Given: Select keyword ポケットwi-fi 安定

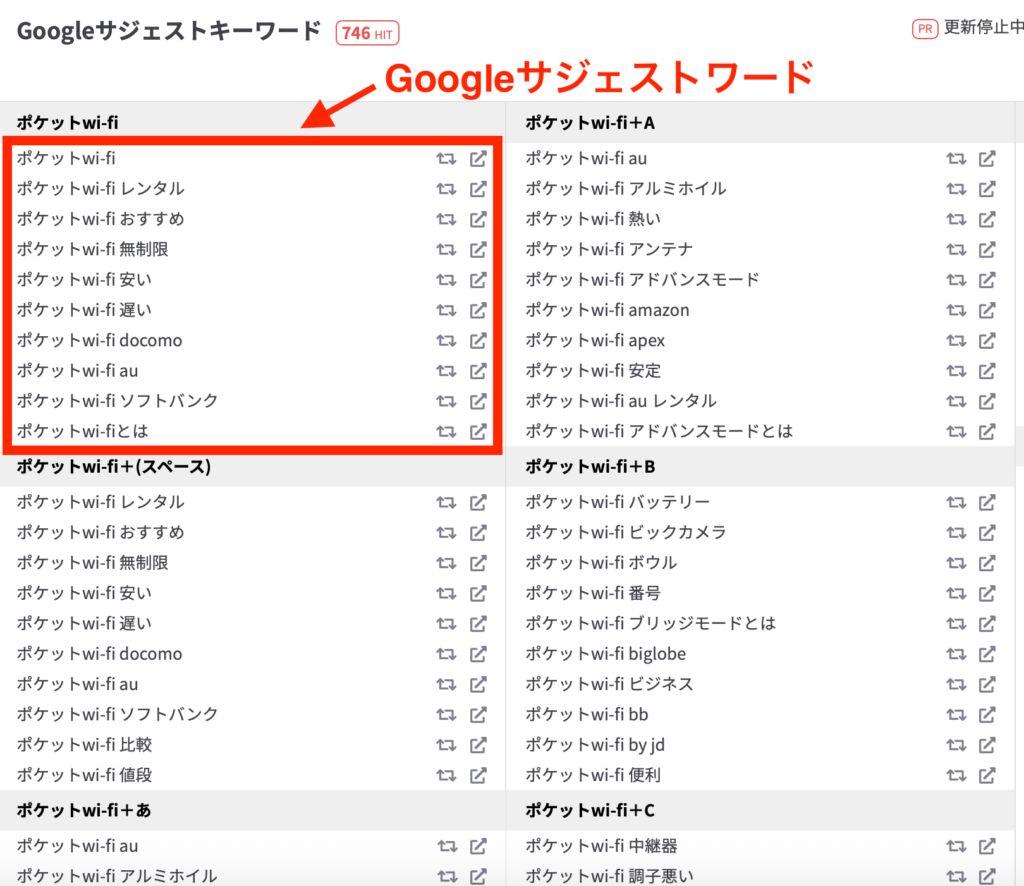Looking at the screenshot, I should pyautogui.click(x=593, y=370).
